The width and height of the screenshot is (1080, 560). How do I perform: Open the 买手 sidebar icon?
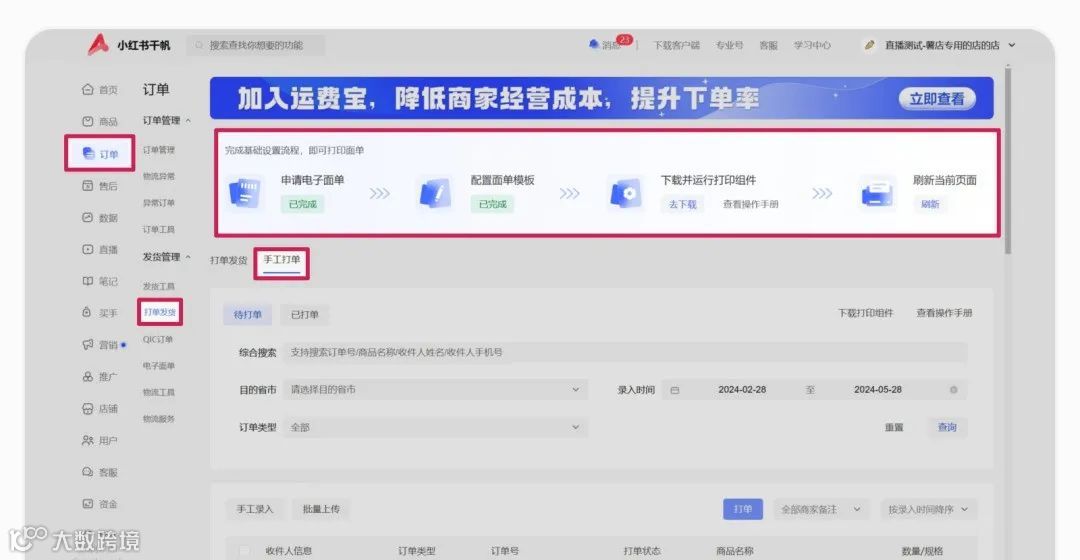click(x=87, y=312)
